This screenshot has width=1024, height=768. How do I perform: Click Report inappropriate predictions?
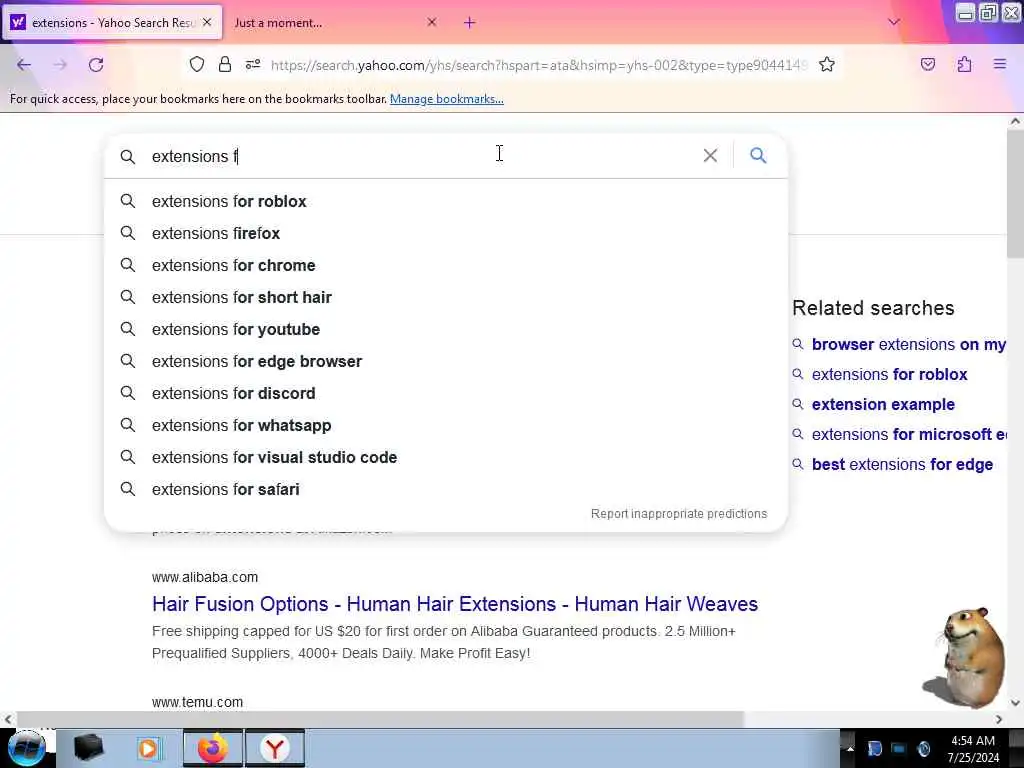[x=679, y=514]
